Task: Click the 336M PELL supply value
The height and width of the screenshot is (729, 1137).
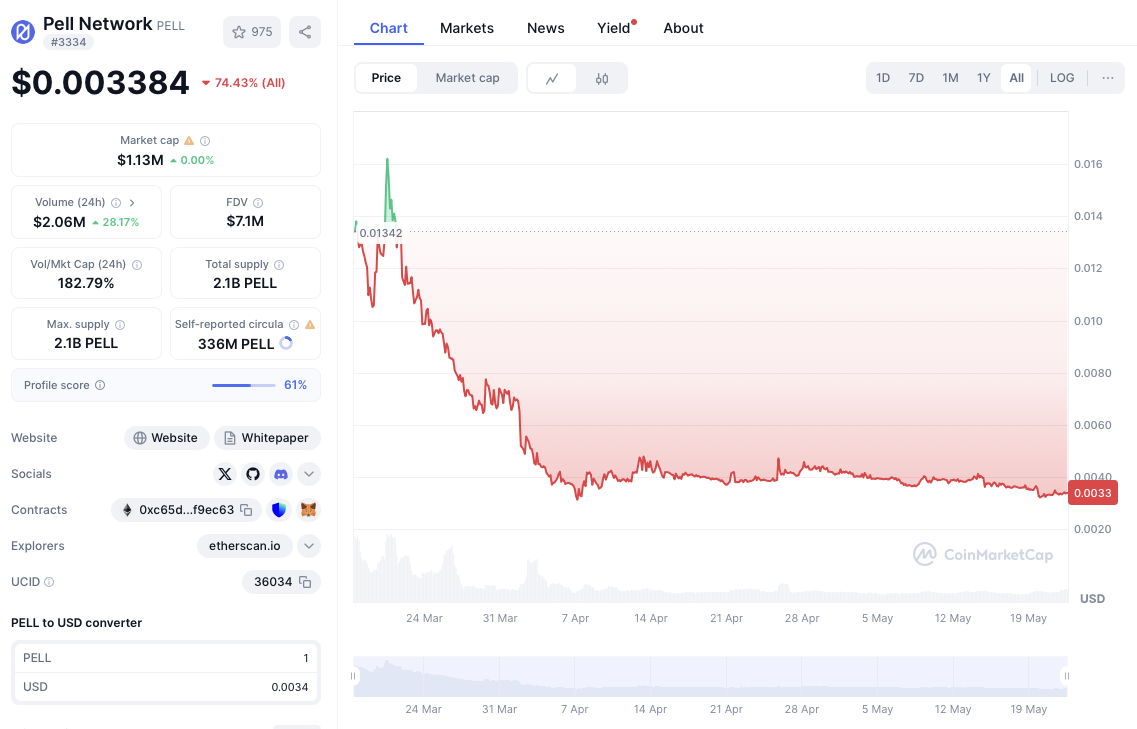Action: (236, 344)
